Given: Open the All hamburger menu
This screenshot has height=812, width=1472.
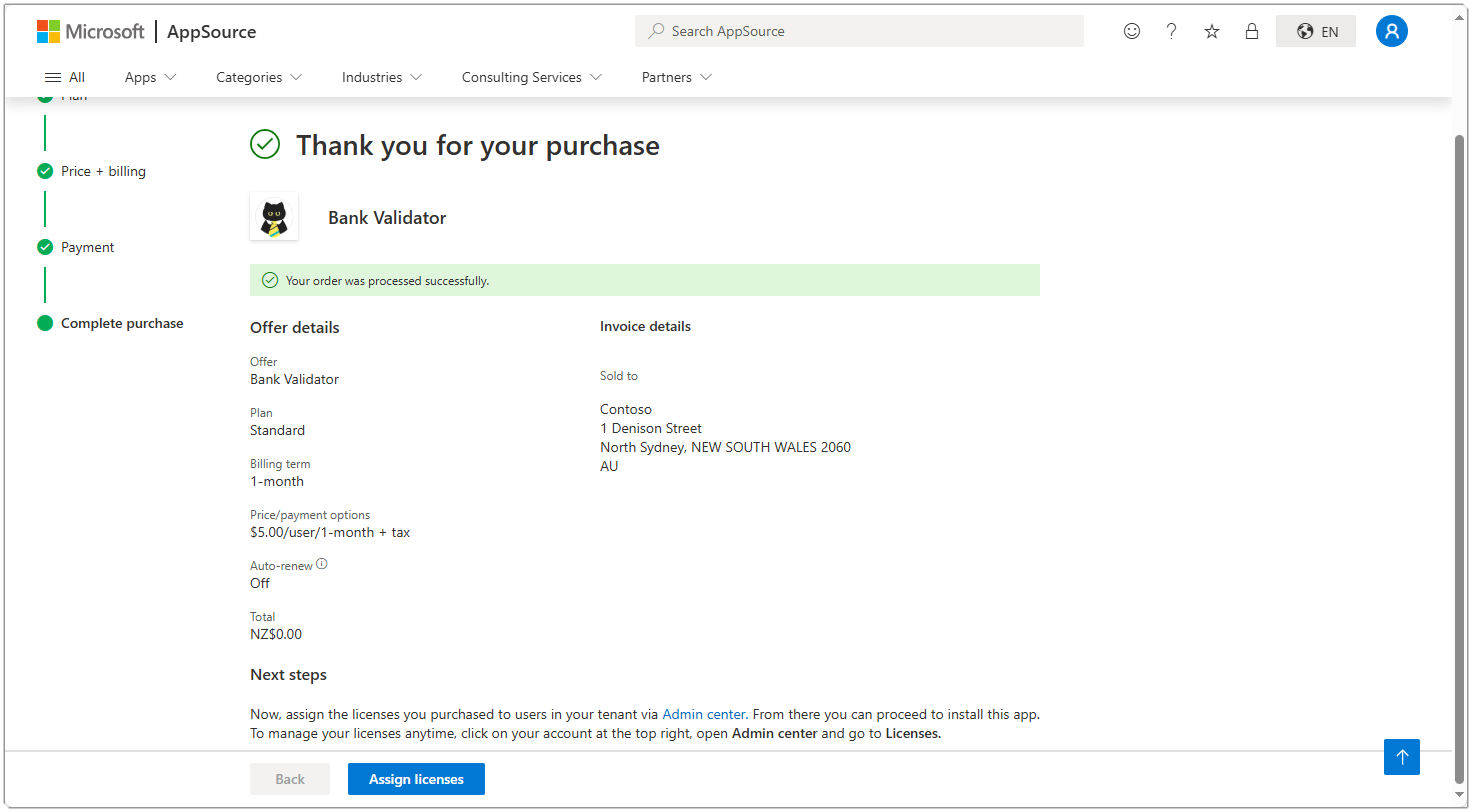Looking at the screenshot, I should pyautogui.click(x=65, y=77).
